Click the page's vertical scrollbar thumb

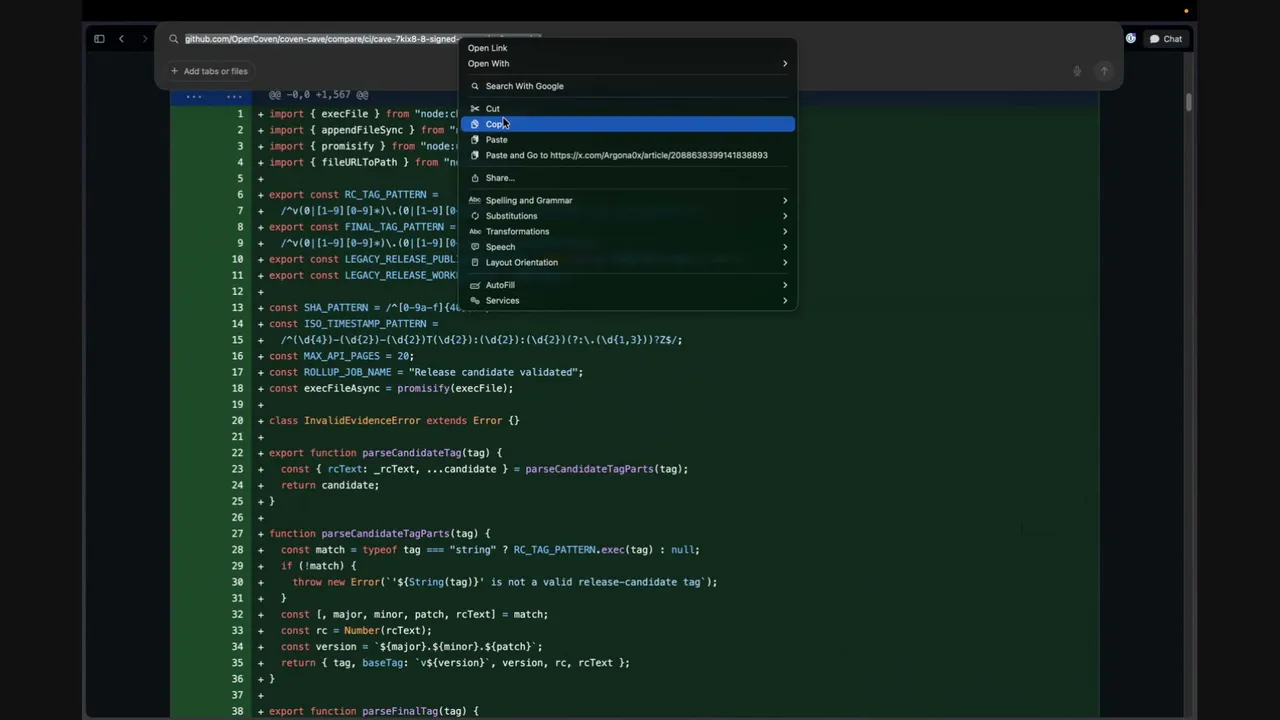[1189, 102]
